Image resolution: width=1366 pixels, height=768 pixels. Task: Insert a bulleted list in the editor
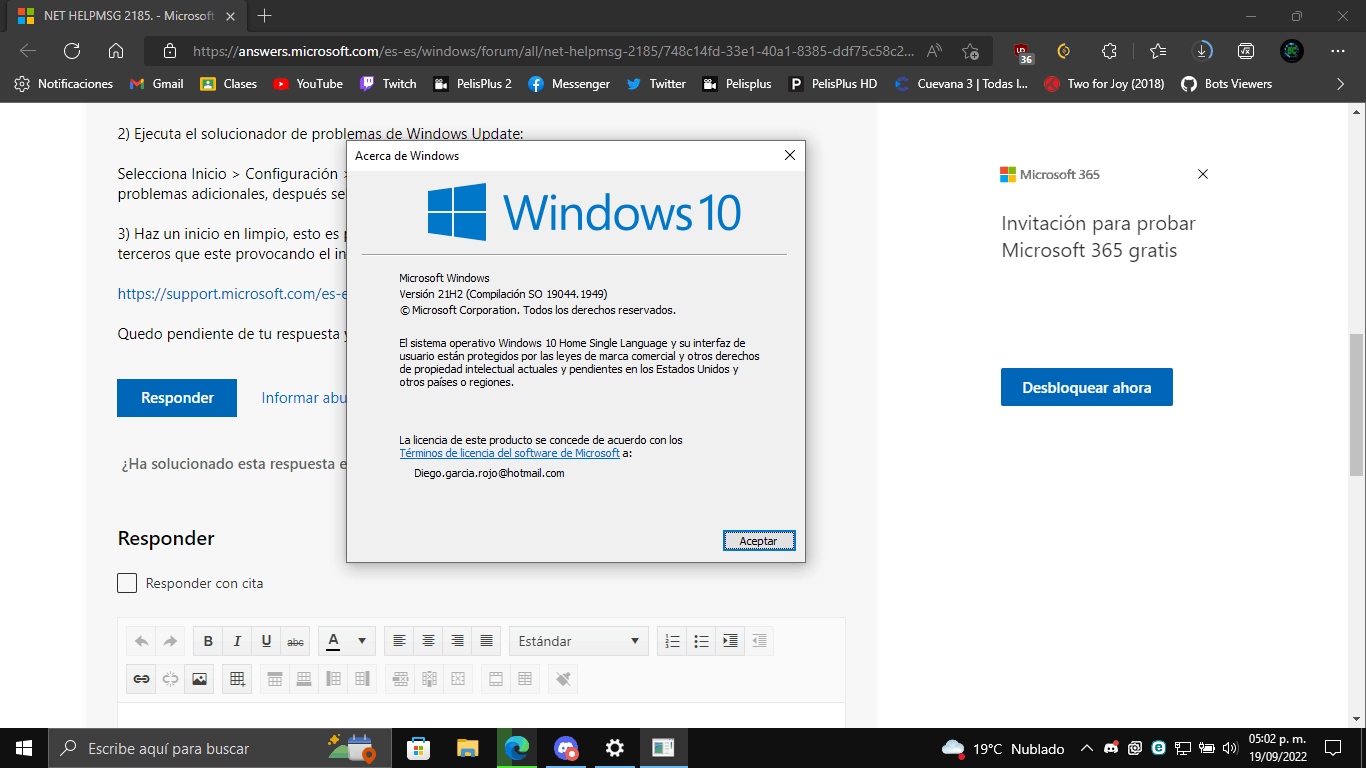coord(701,641)
